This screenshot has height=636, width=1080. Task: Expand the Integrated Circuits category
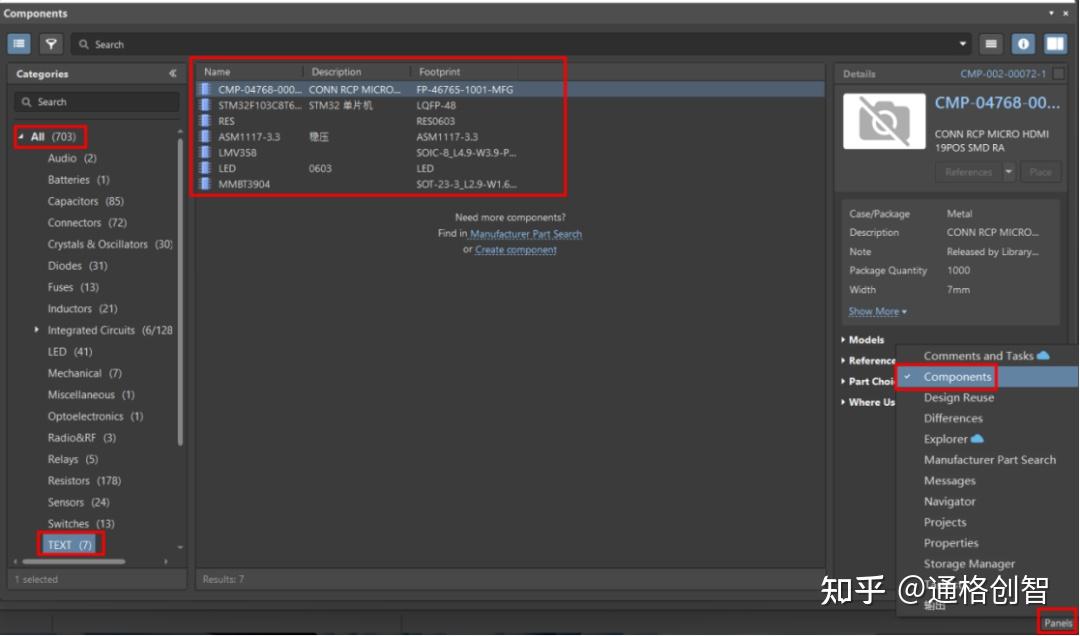coord(37,330)
